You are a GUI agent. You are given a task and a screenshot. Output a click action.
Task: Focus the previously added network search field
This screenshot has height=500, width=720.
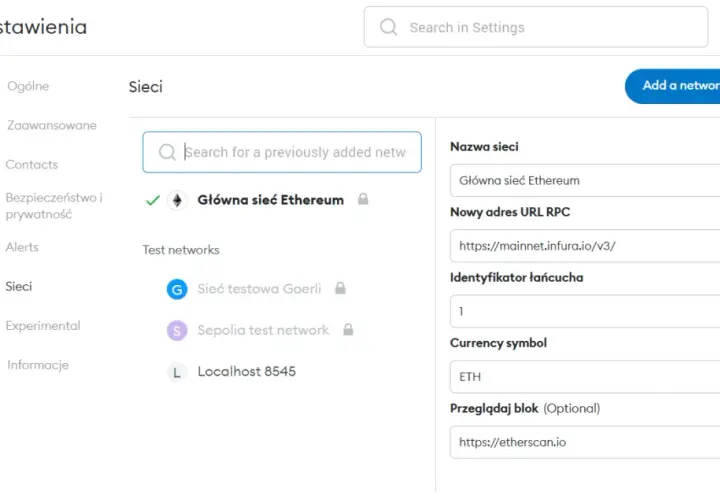282,152
